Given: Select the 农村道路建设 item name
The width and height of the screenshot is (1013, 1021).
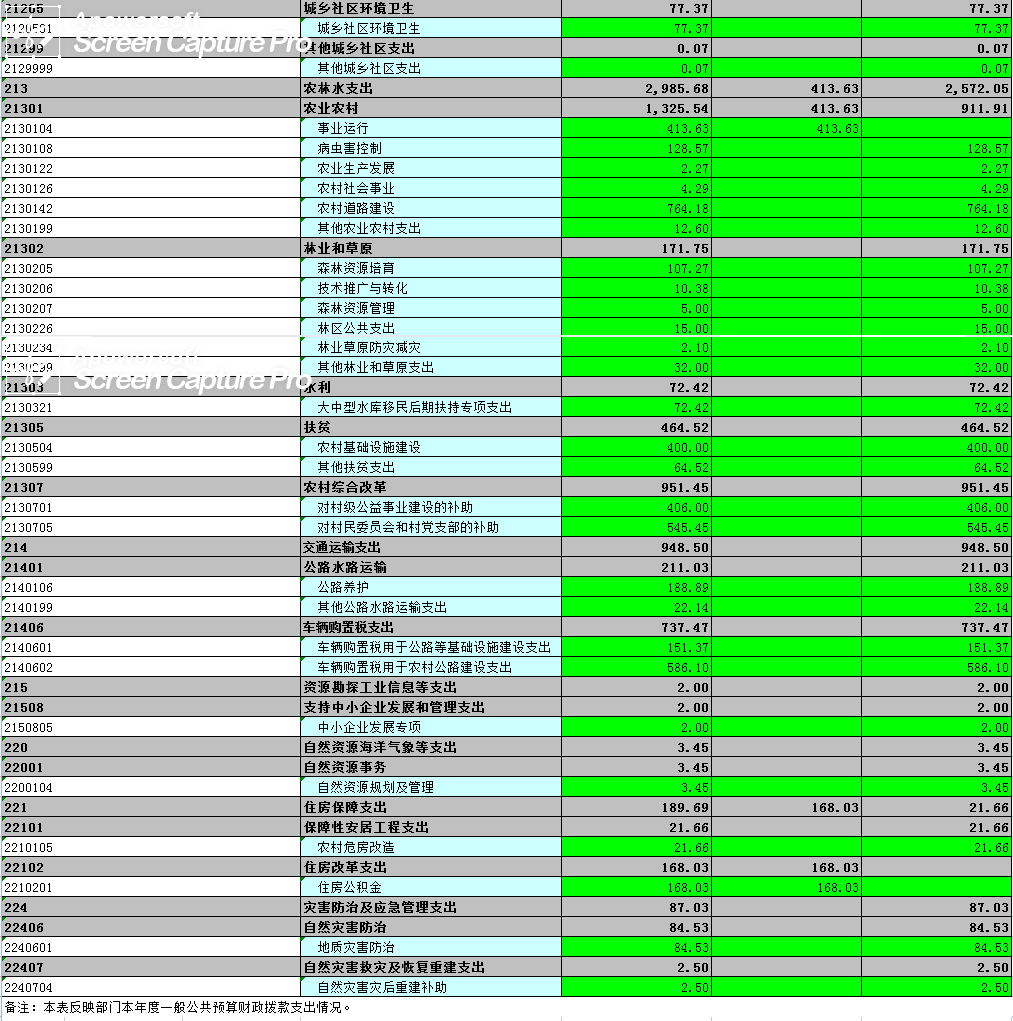Looking at the screenshot, I should click(431, 208).
